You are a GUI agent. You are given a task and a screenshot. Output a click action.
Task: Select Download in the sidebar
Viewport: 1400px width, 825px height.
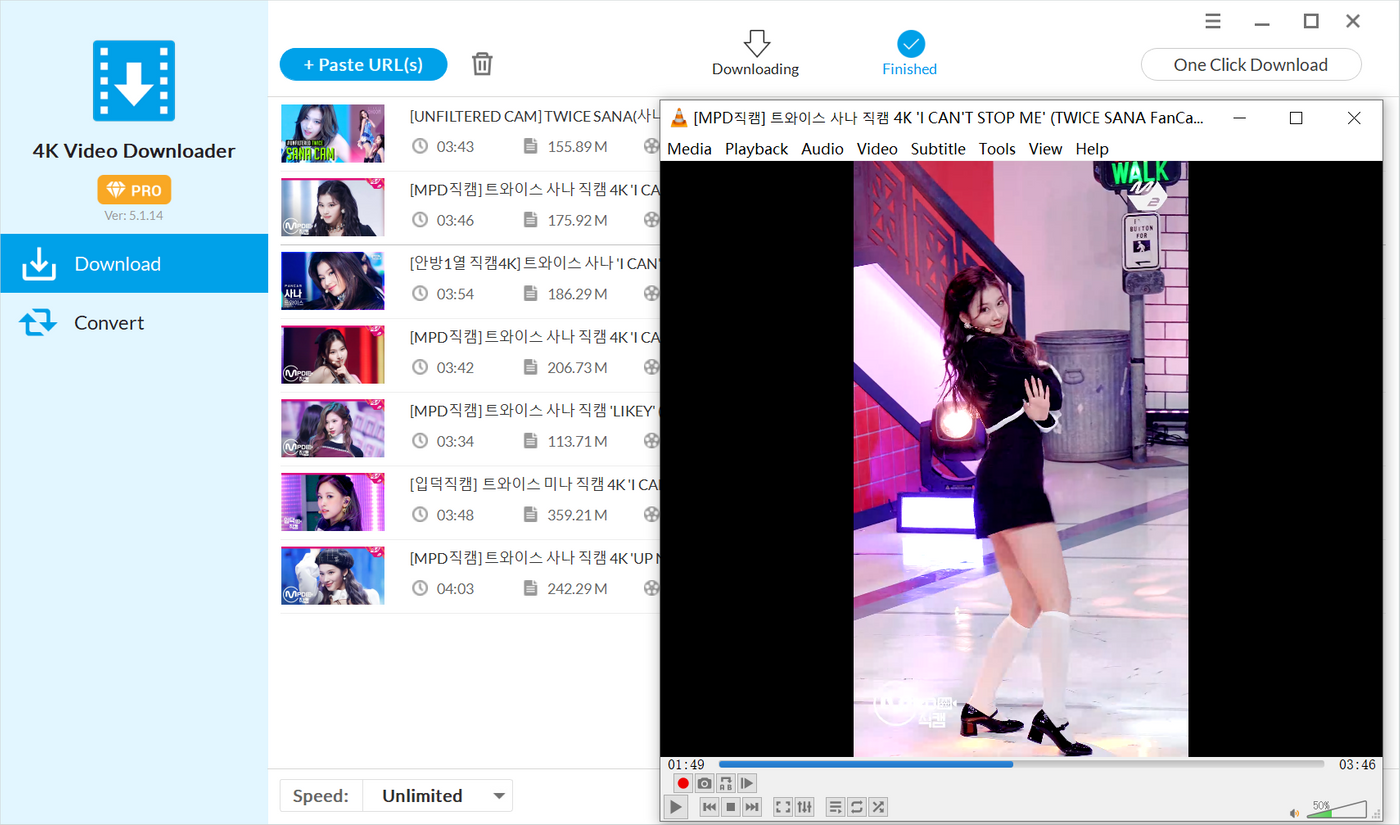coord(134,264)
